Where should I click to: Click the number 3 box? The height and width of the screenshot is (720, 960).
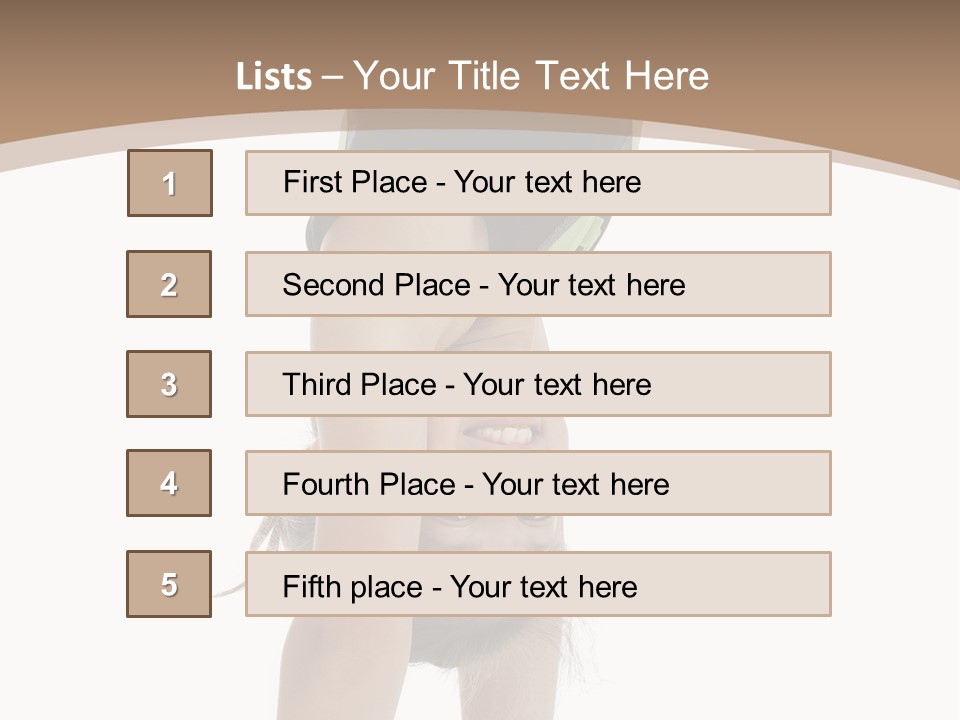tap(169, 384)
